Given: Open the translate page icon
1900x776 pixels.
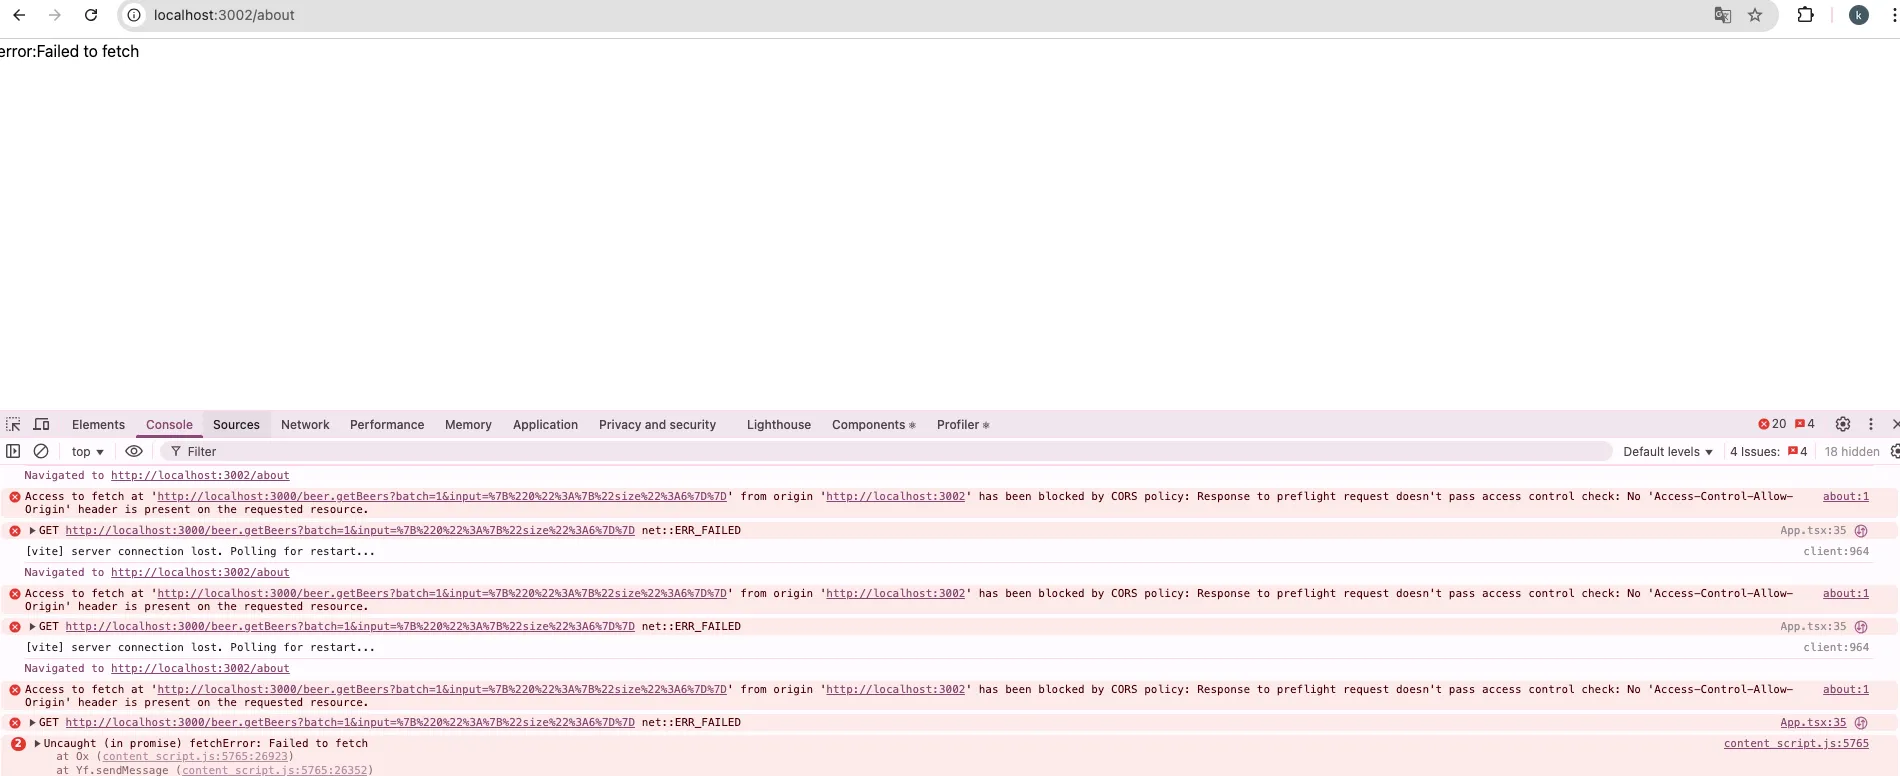Looking at the screenshot, I should click(x=1722, y=15).
